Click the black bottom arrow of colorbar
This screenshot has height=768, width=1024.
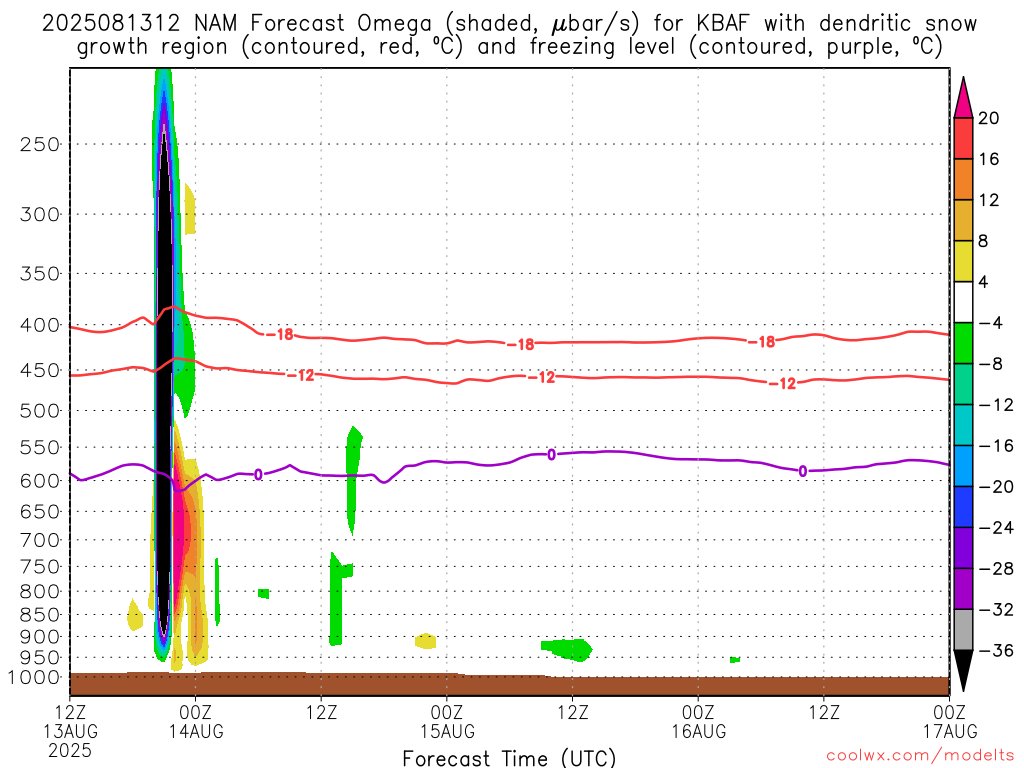[x=963, y=671]
